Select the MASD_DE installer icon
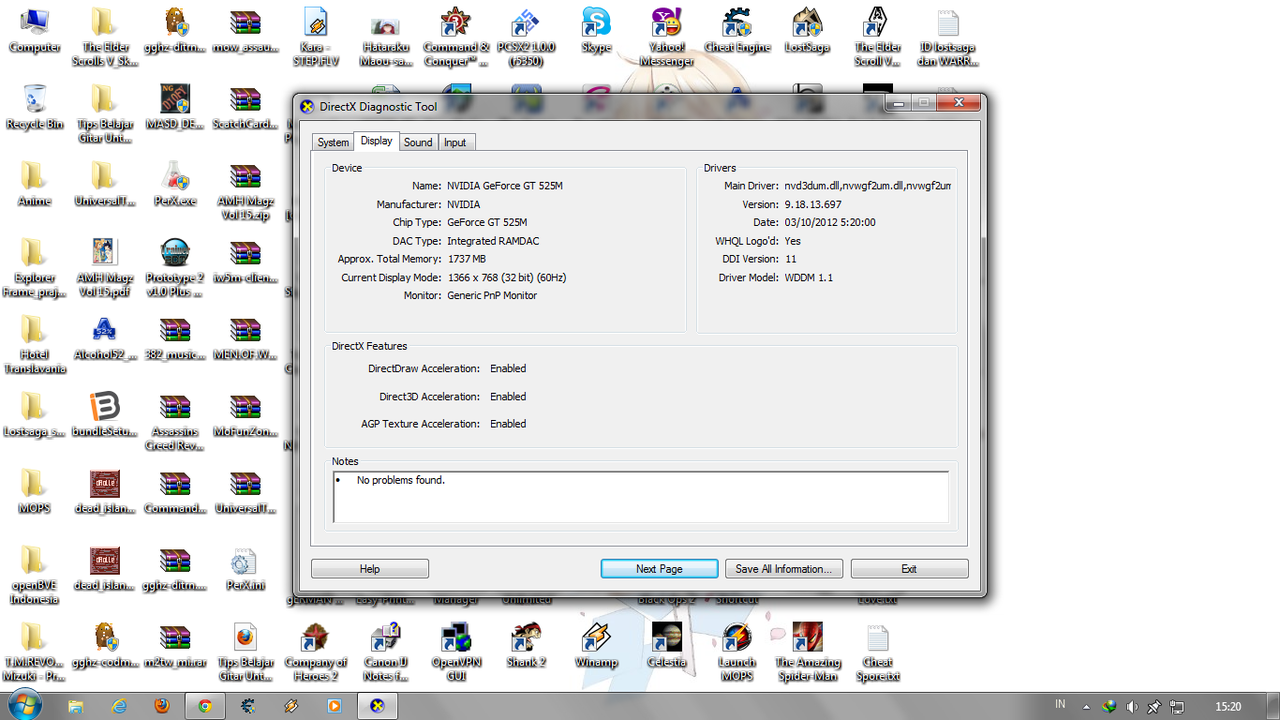This screenshot has height=720, width=1280. click(175, 107)
